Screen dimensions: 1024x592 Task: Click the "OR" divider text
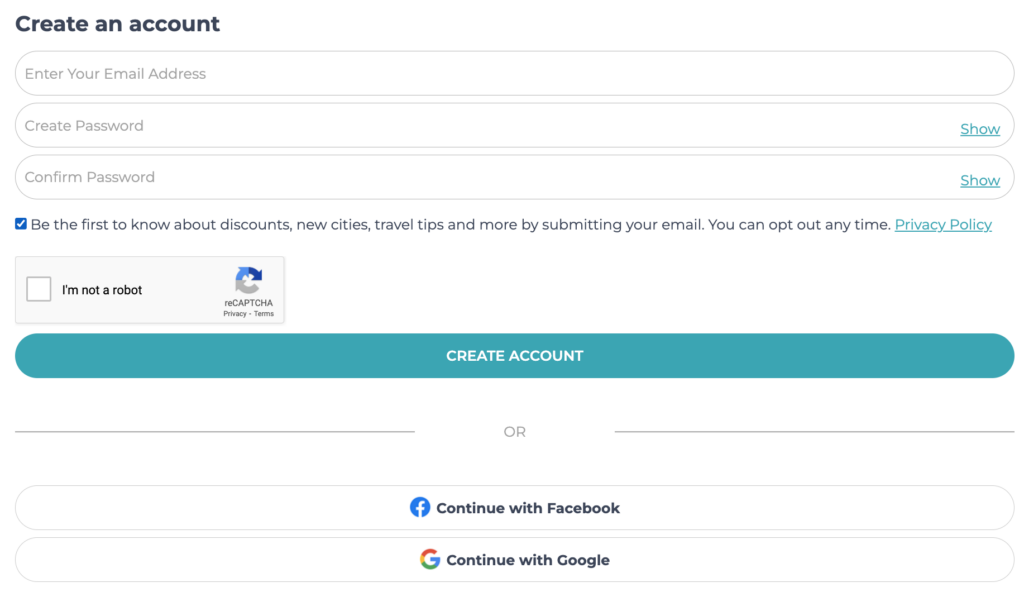[514, 432]
